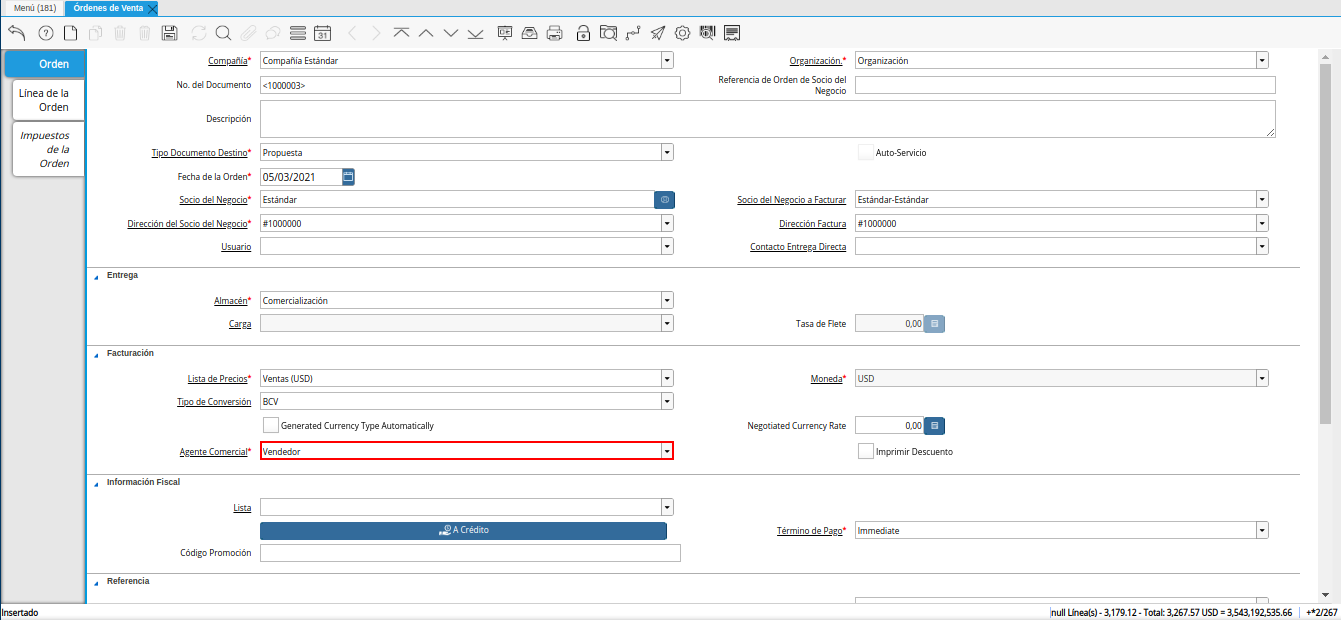Expand the Almacén dropdown list
Image resolution: width=1341 pixels, height=620 pixels.
pyautogui.click(x=666, y=300)
